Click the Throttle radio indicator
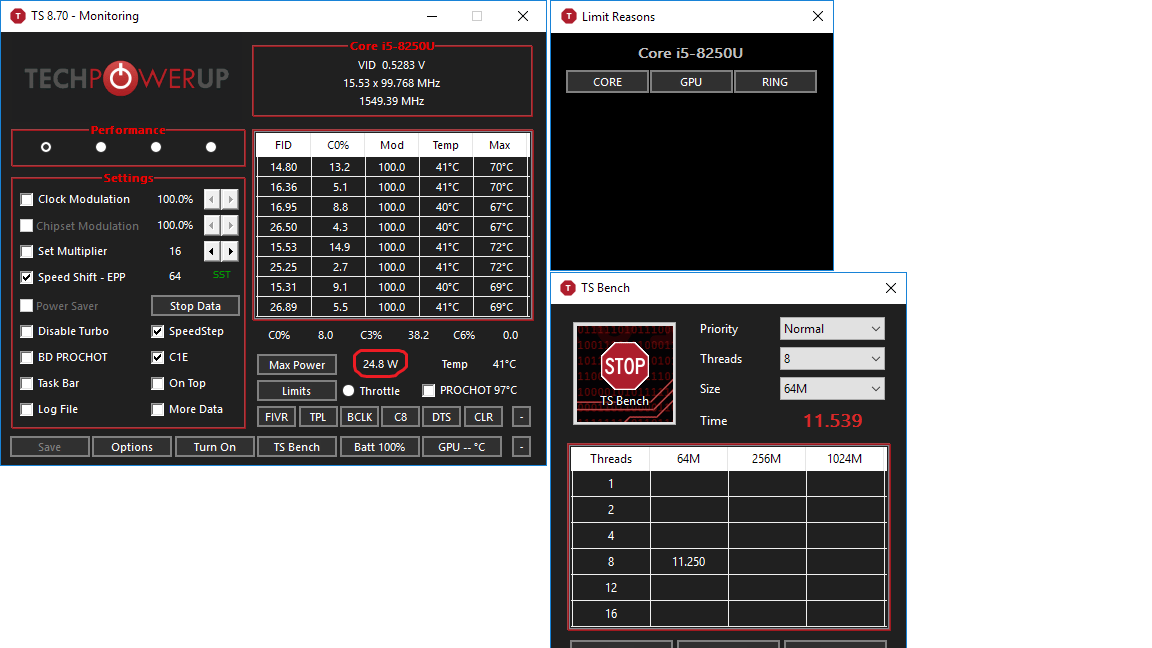Viewport: 1152px width, 648px height. (x=348, y=391)
